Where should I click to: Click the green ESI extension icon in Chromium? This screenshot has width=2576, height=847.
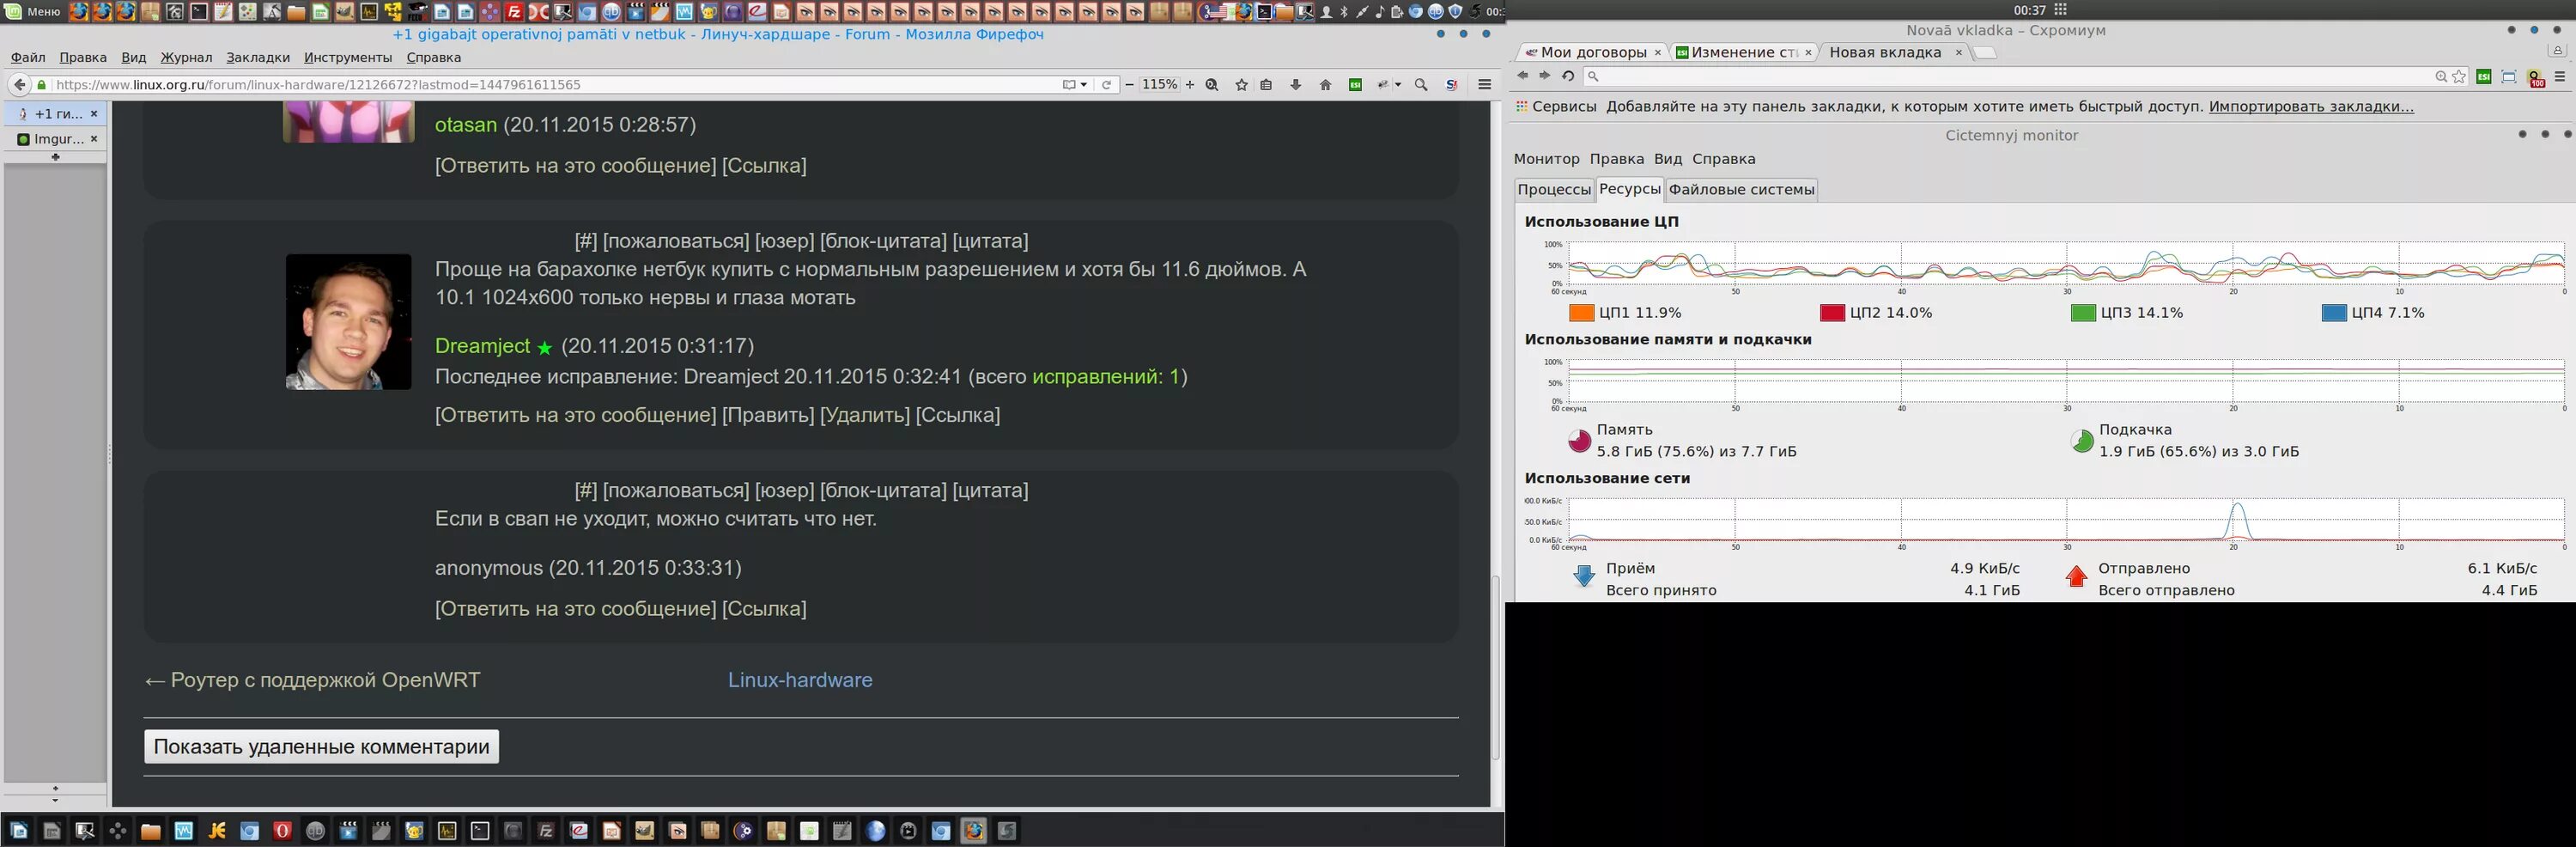tap(2483, 77)
